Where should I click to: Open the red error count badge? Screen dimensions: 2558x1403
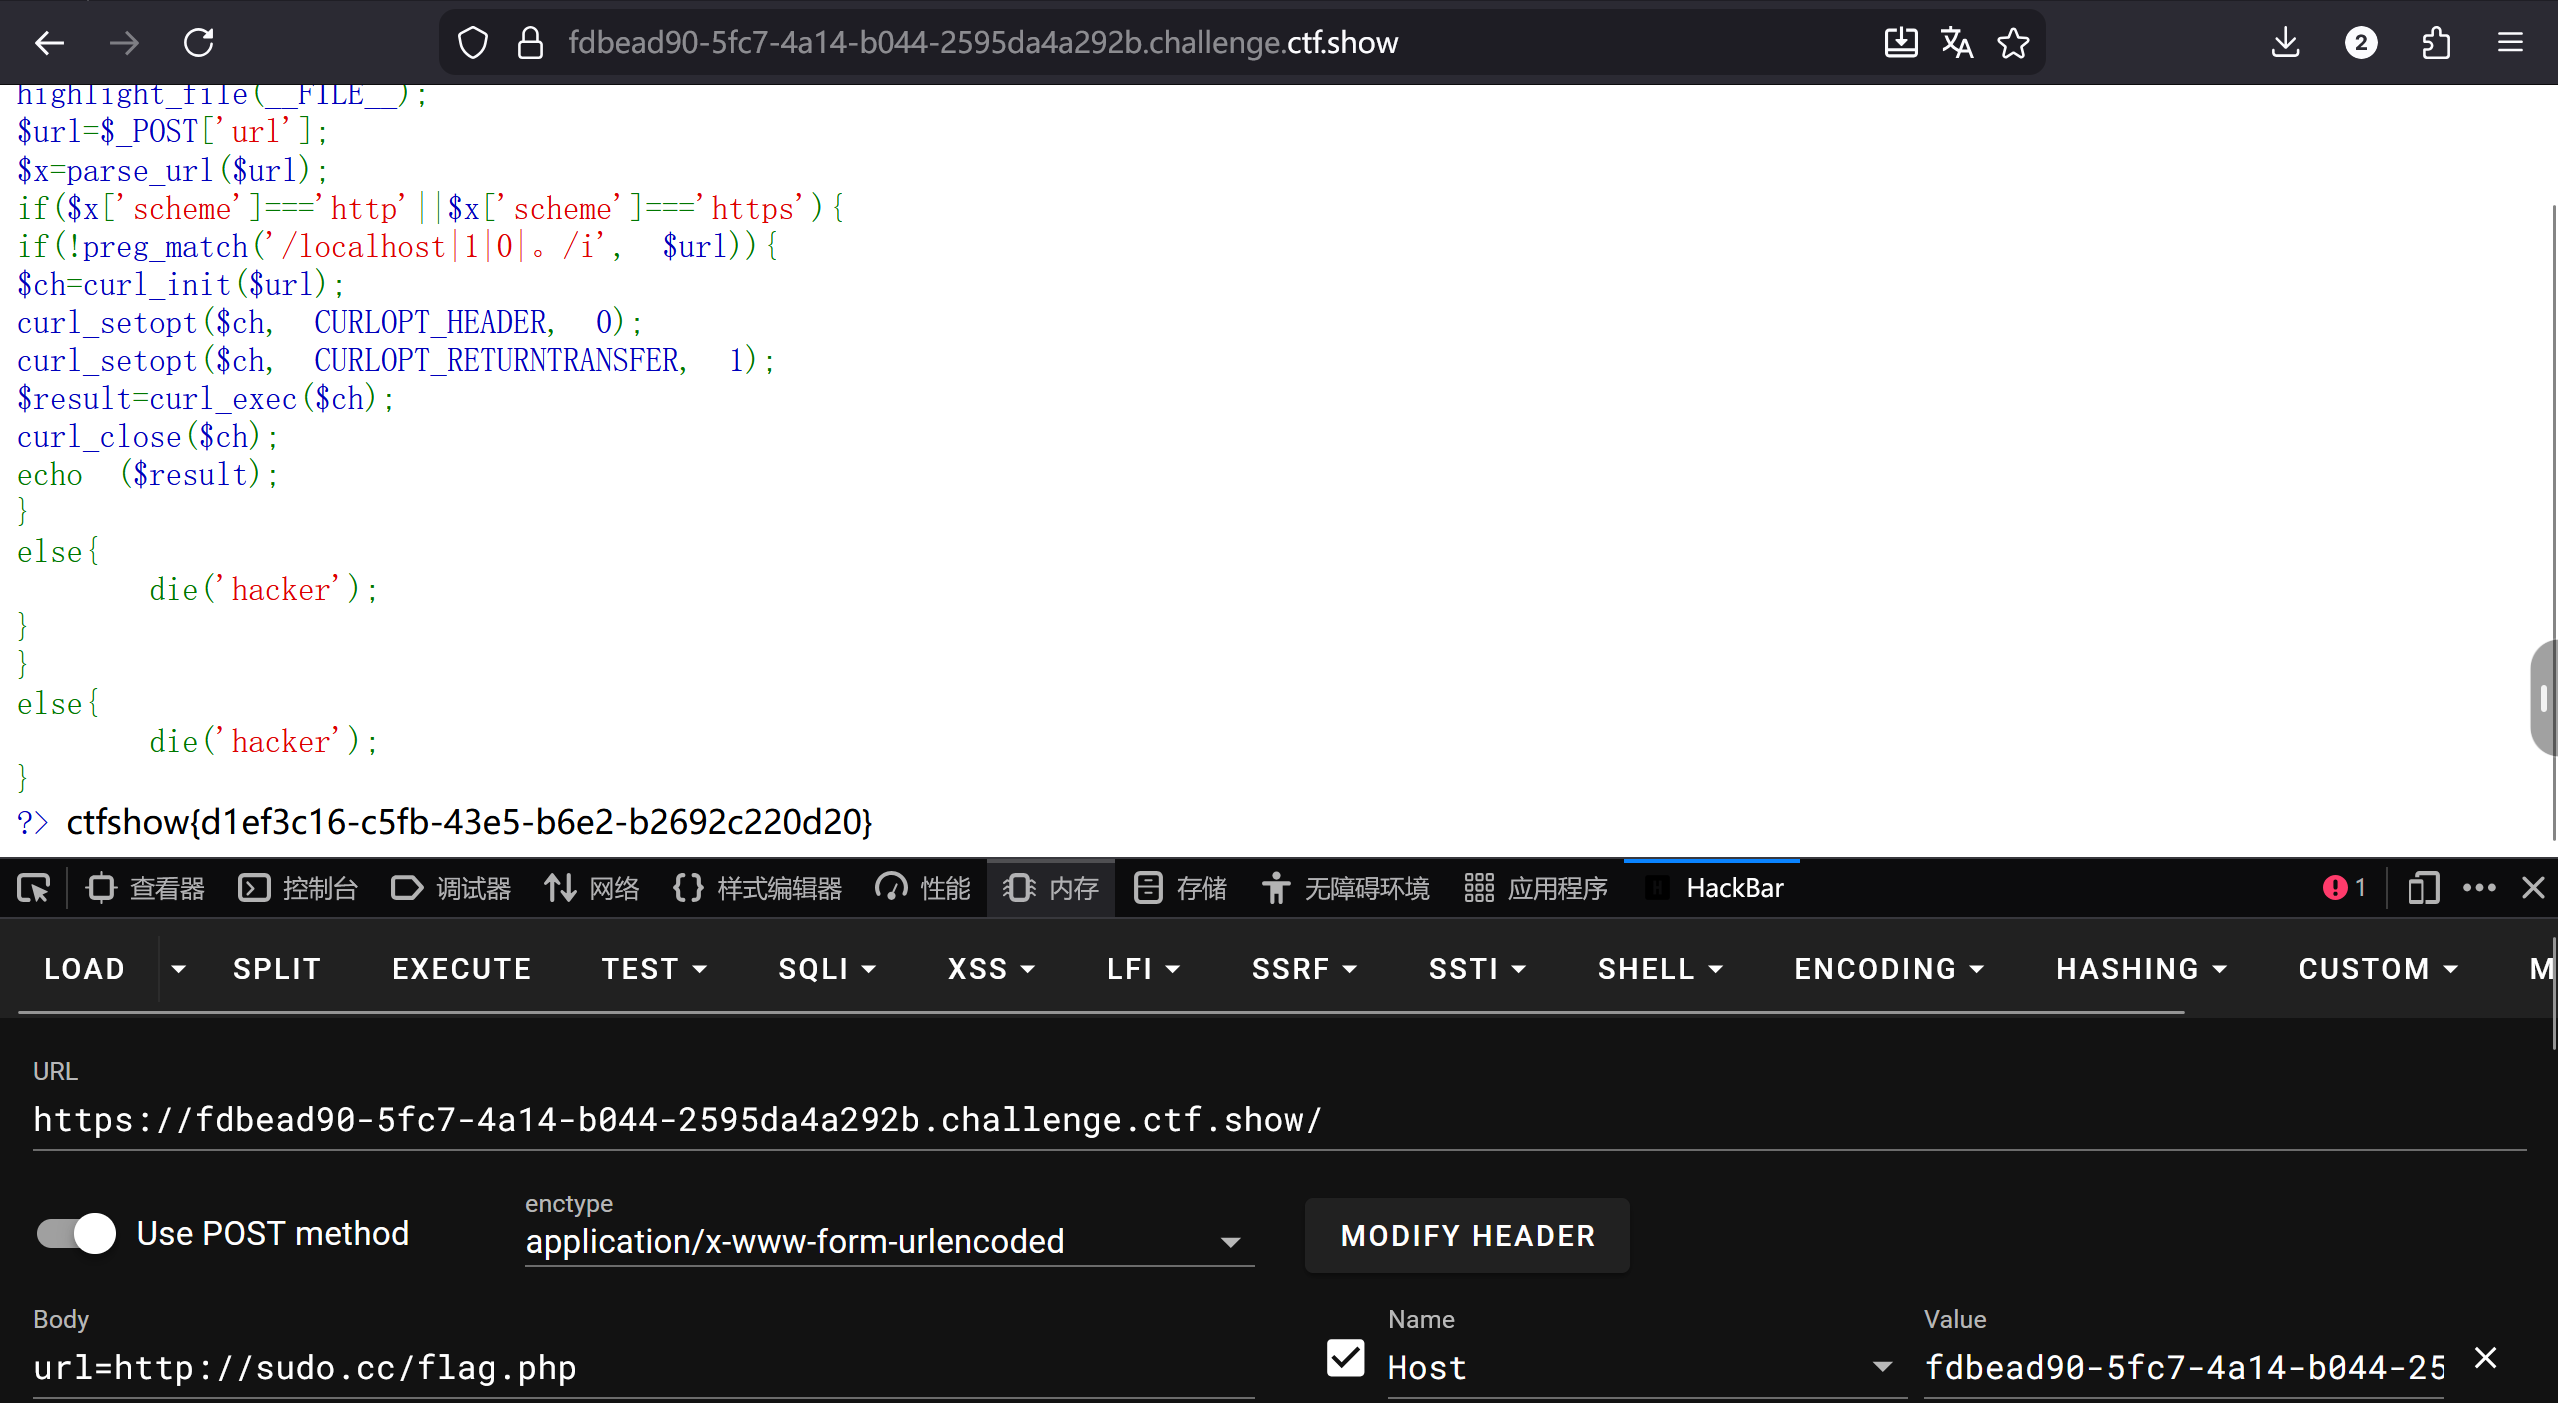coord(2344,888)
